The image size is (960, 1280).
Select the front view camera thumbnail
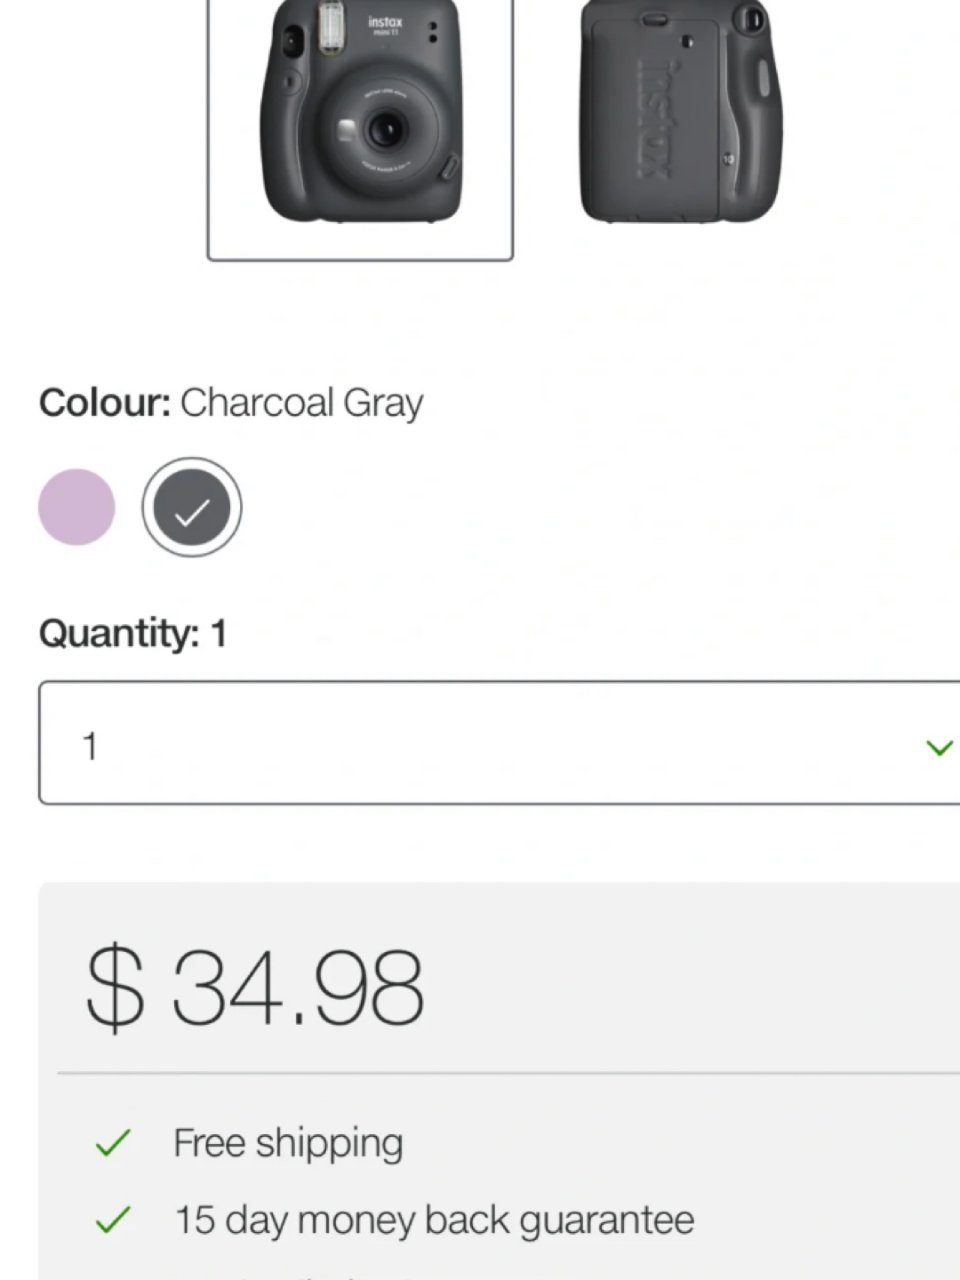(x=360, y=125)
